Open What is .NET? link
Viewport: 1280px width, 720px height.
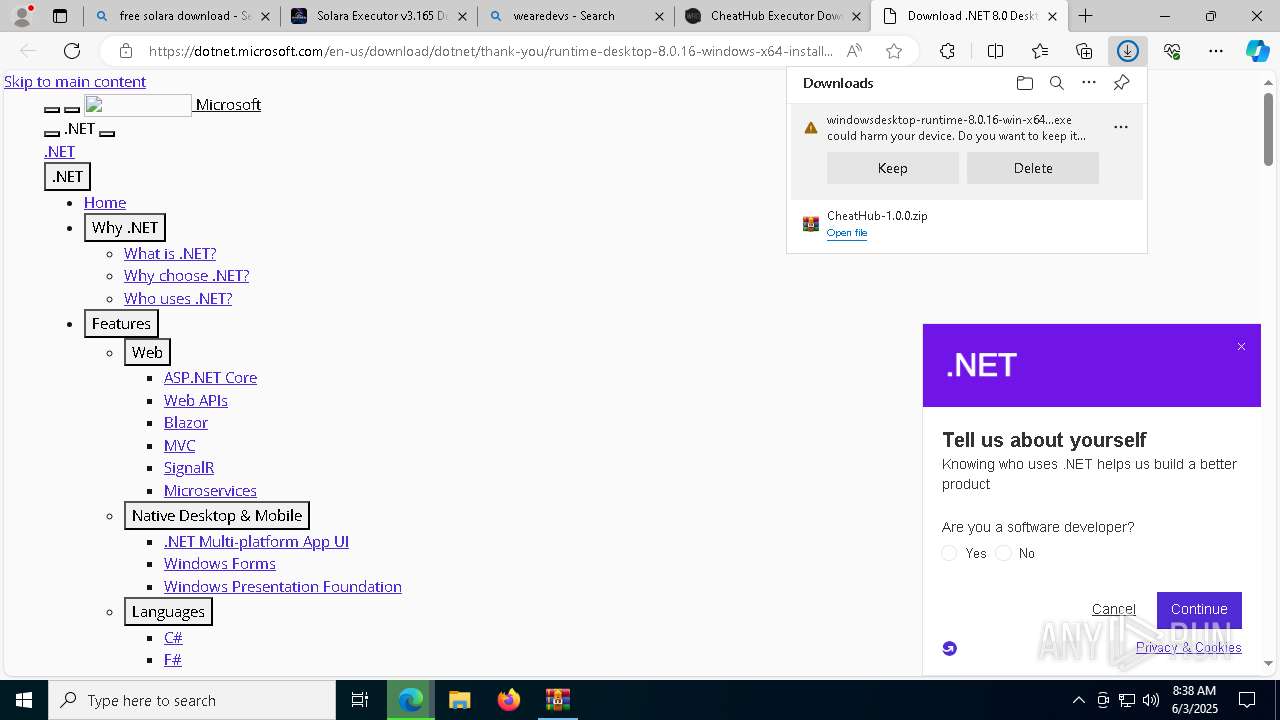coord(170,254)
